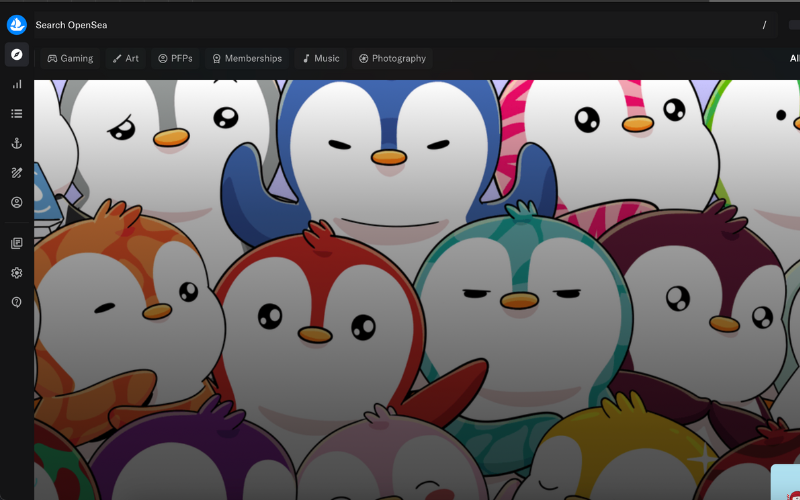This screenshot has width=800, height=500.
Task: Open the anchor icon in sidebar
Action: [x=17, y=143]
